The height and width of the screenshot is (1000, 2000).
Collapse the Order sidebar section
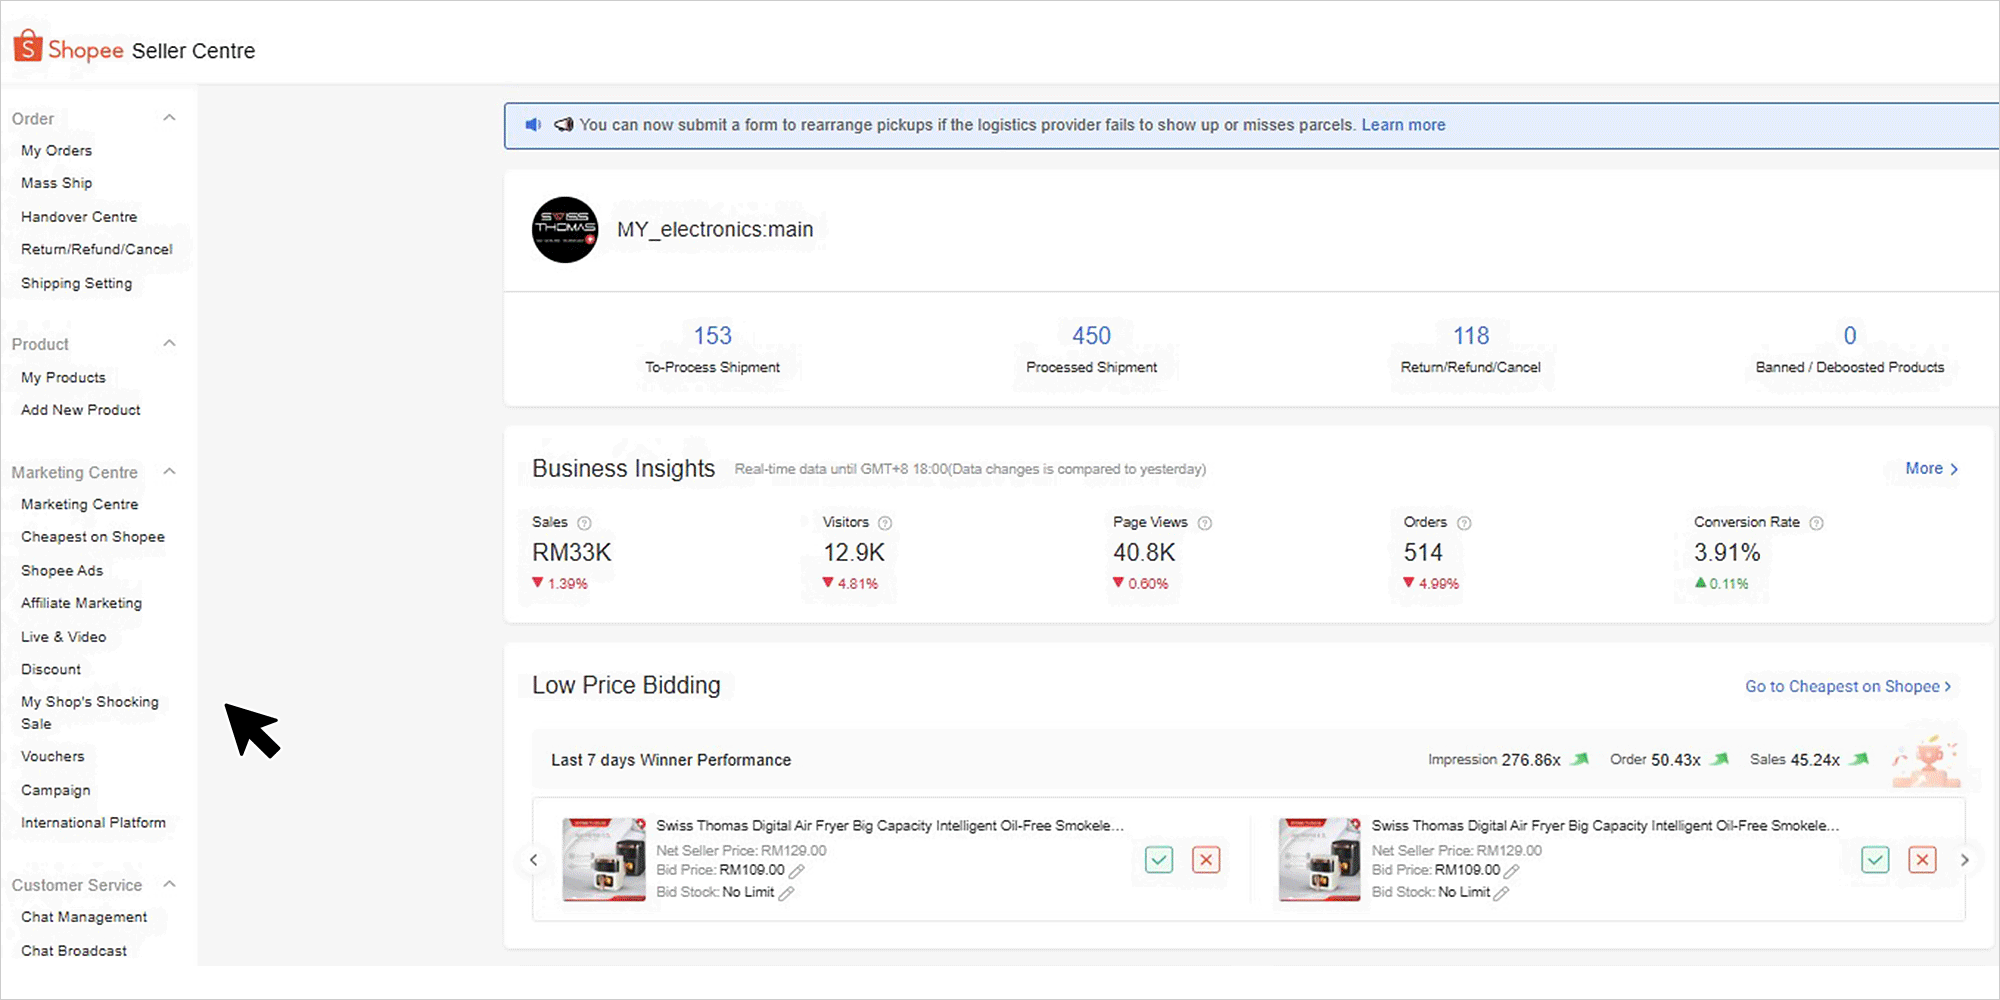(x=169, y=118)
